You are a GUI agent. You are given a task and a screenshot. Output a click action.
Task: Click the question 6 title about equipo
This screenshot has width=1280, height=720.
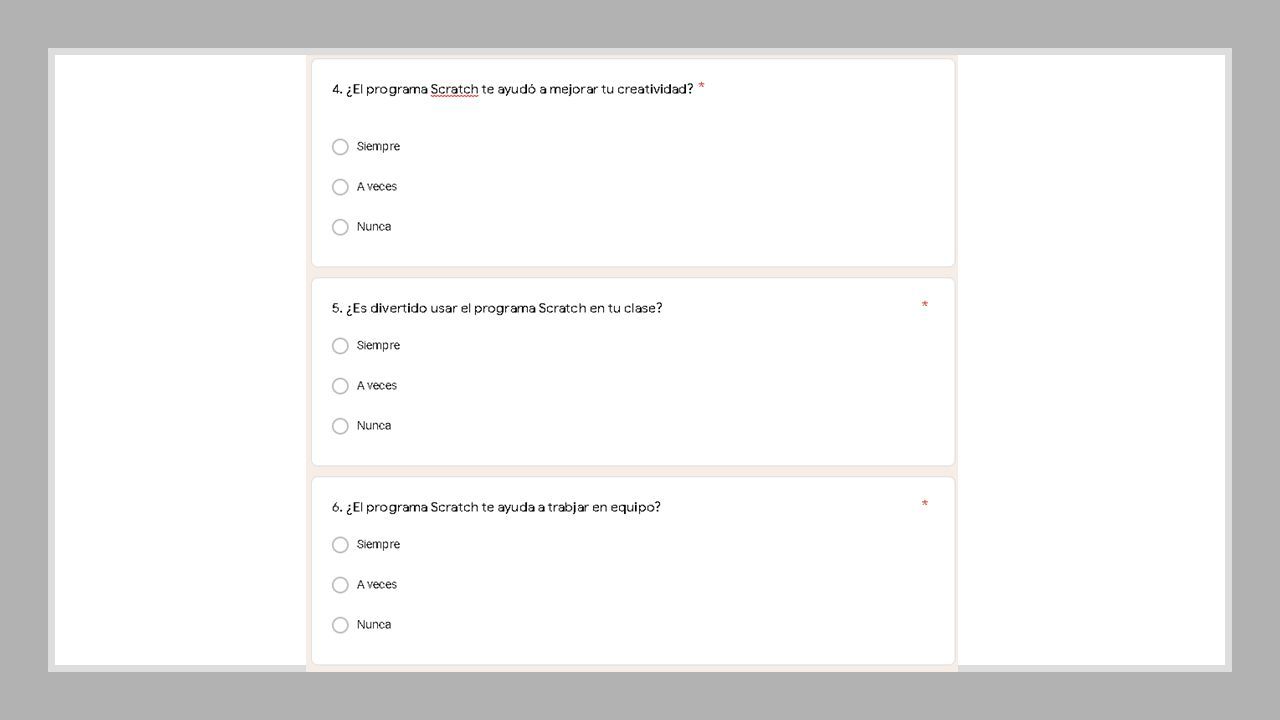coord(496,507)
